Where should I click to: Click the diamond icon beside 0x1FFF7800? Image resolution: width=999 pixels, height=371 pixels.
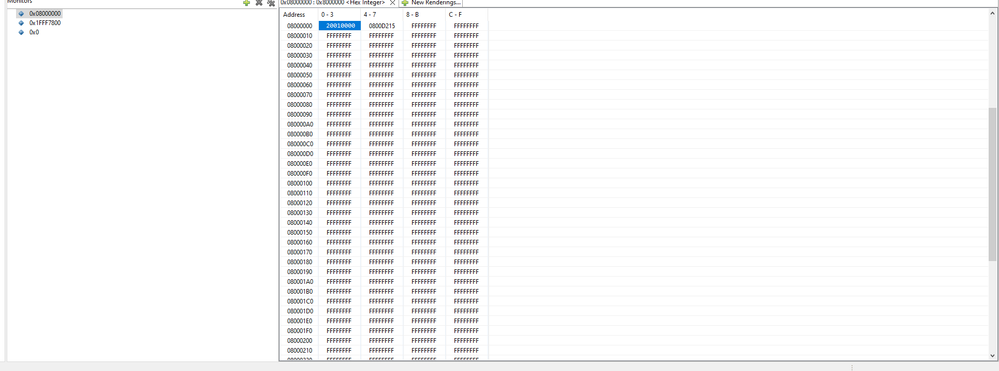(21, 23)
